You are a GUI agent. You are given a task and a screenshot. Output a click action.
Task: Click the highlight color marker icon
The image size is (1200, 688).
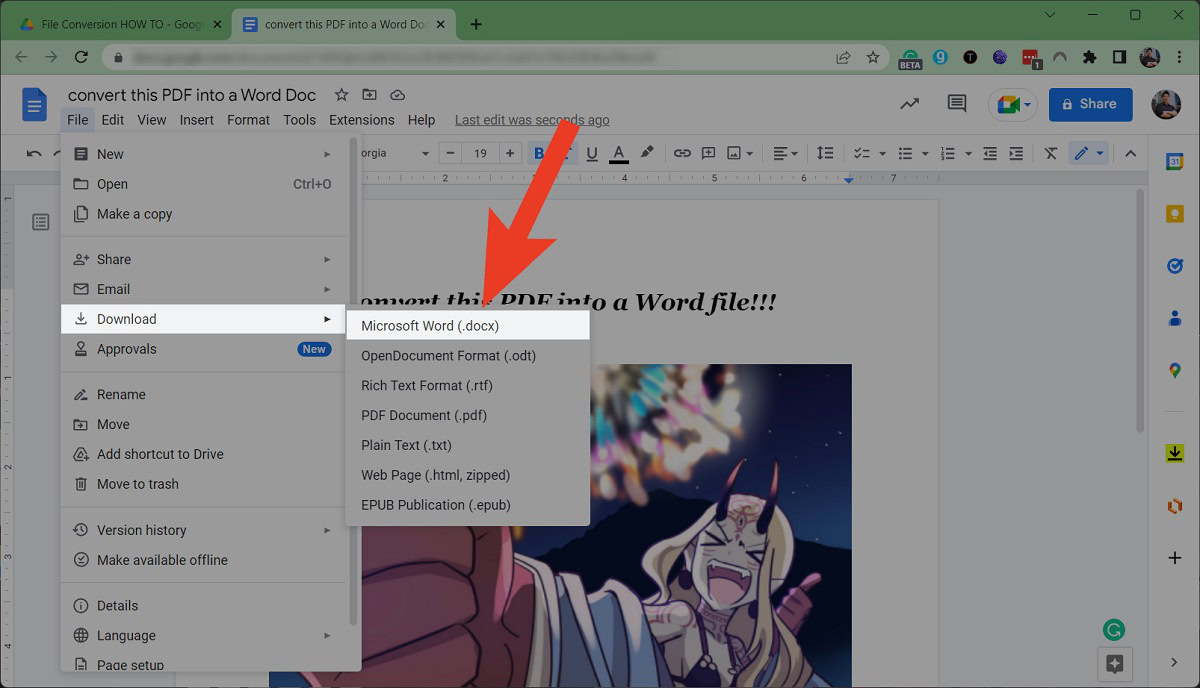(647, 153)
